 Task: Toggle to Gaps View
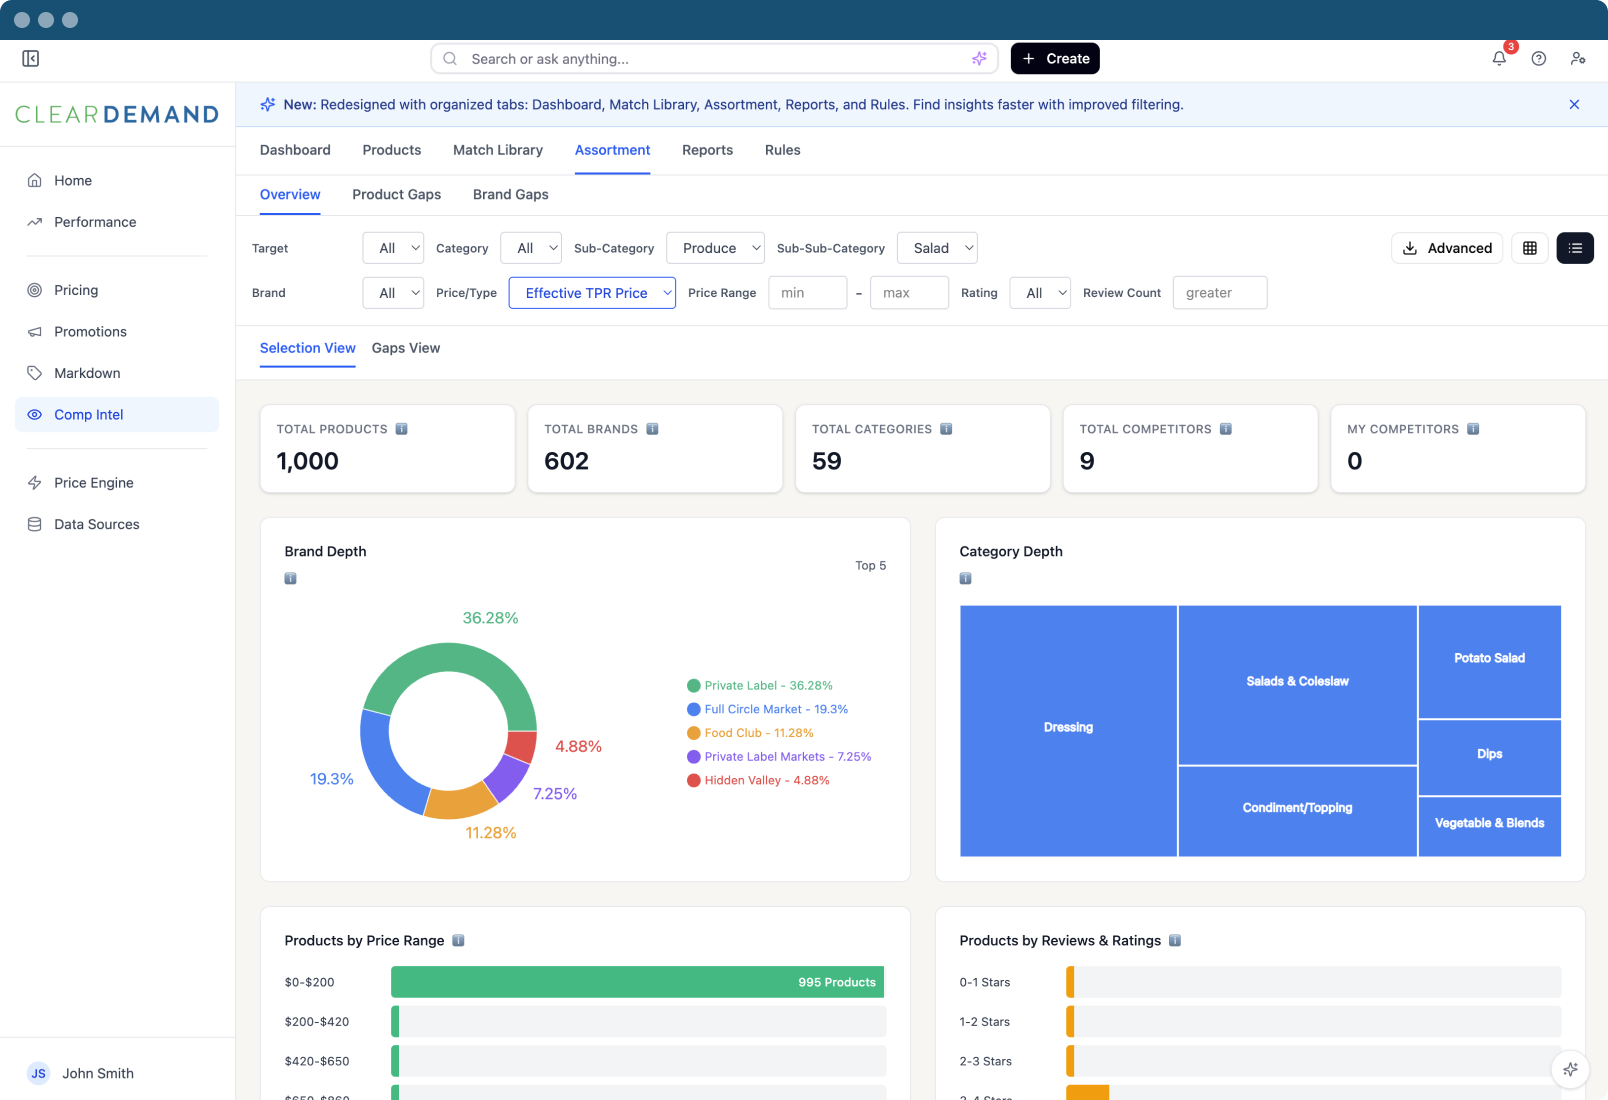pos(405,348)
